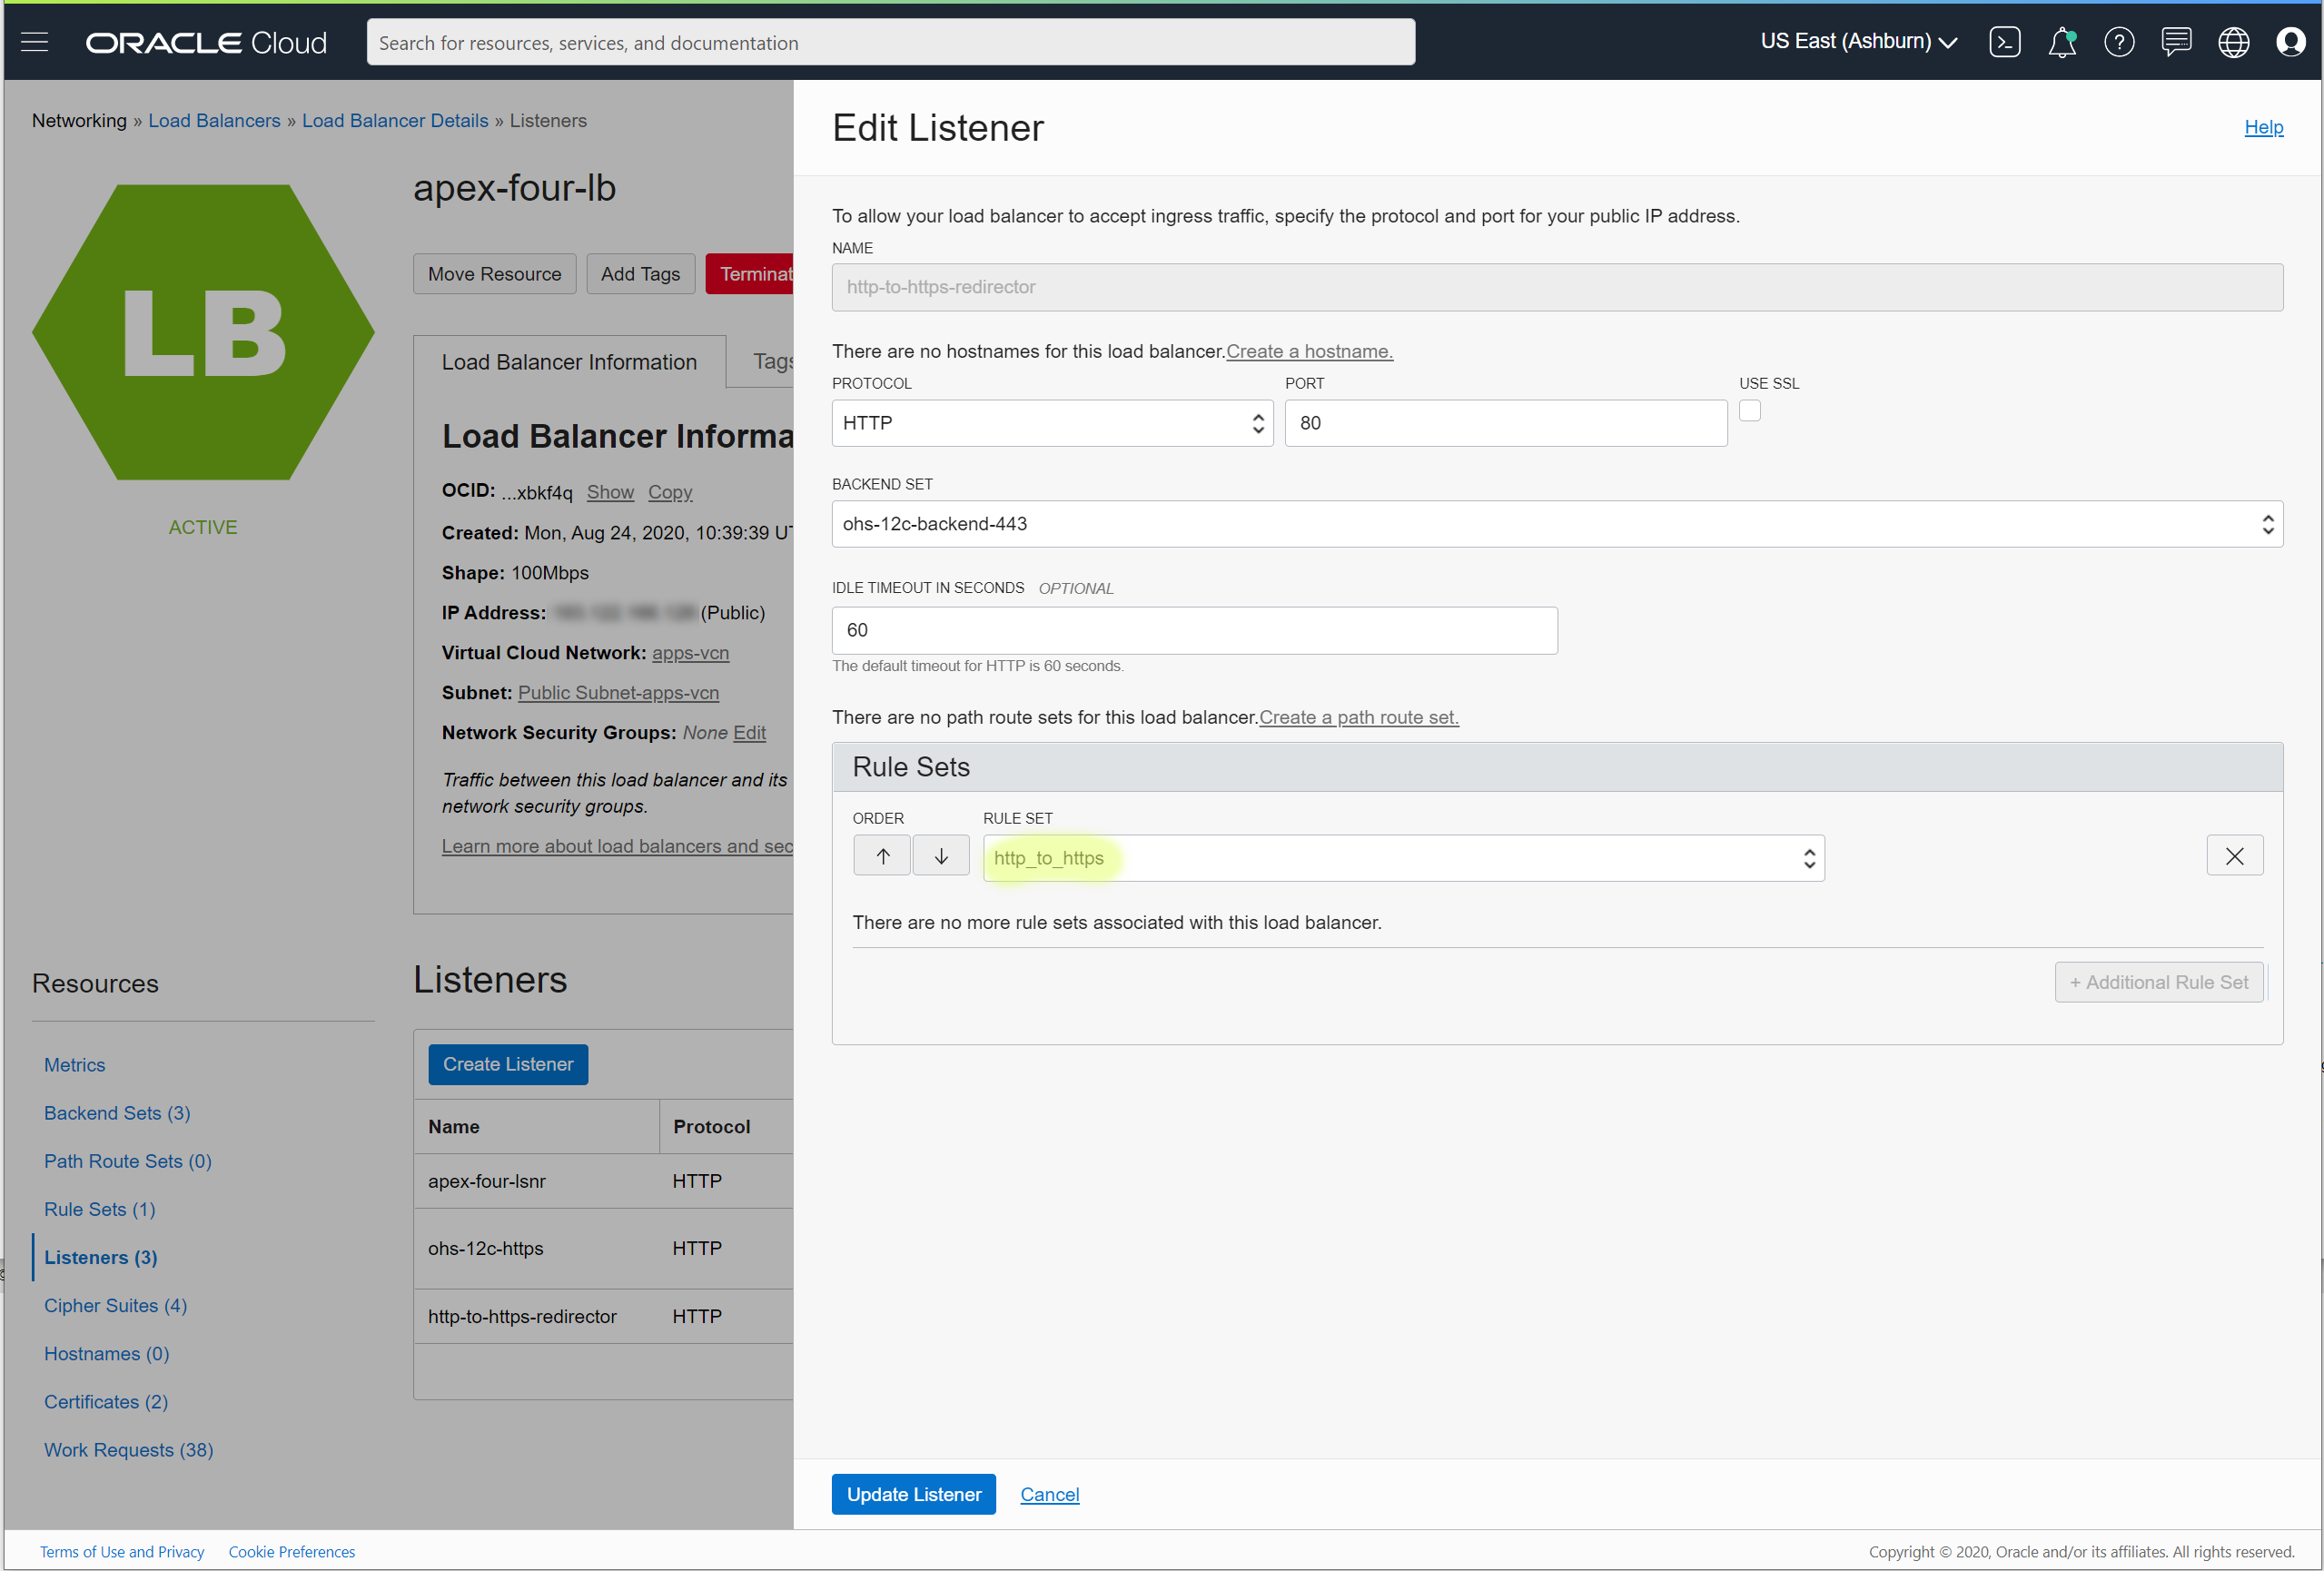
Task: Click the Oracle Cloud logo
Action: (x=205, y=41)
